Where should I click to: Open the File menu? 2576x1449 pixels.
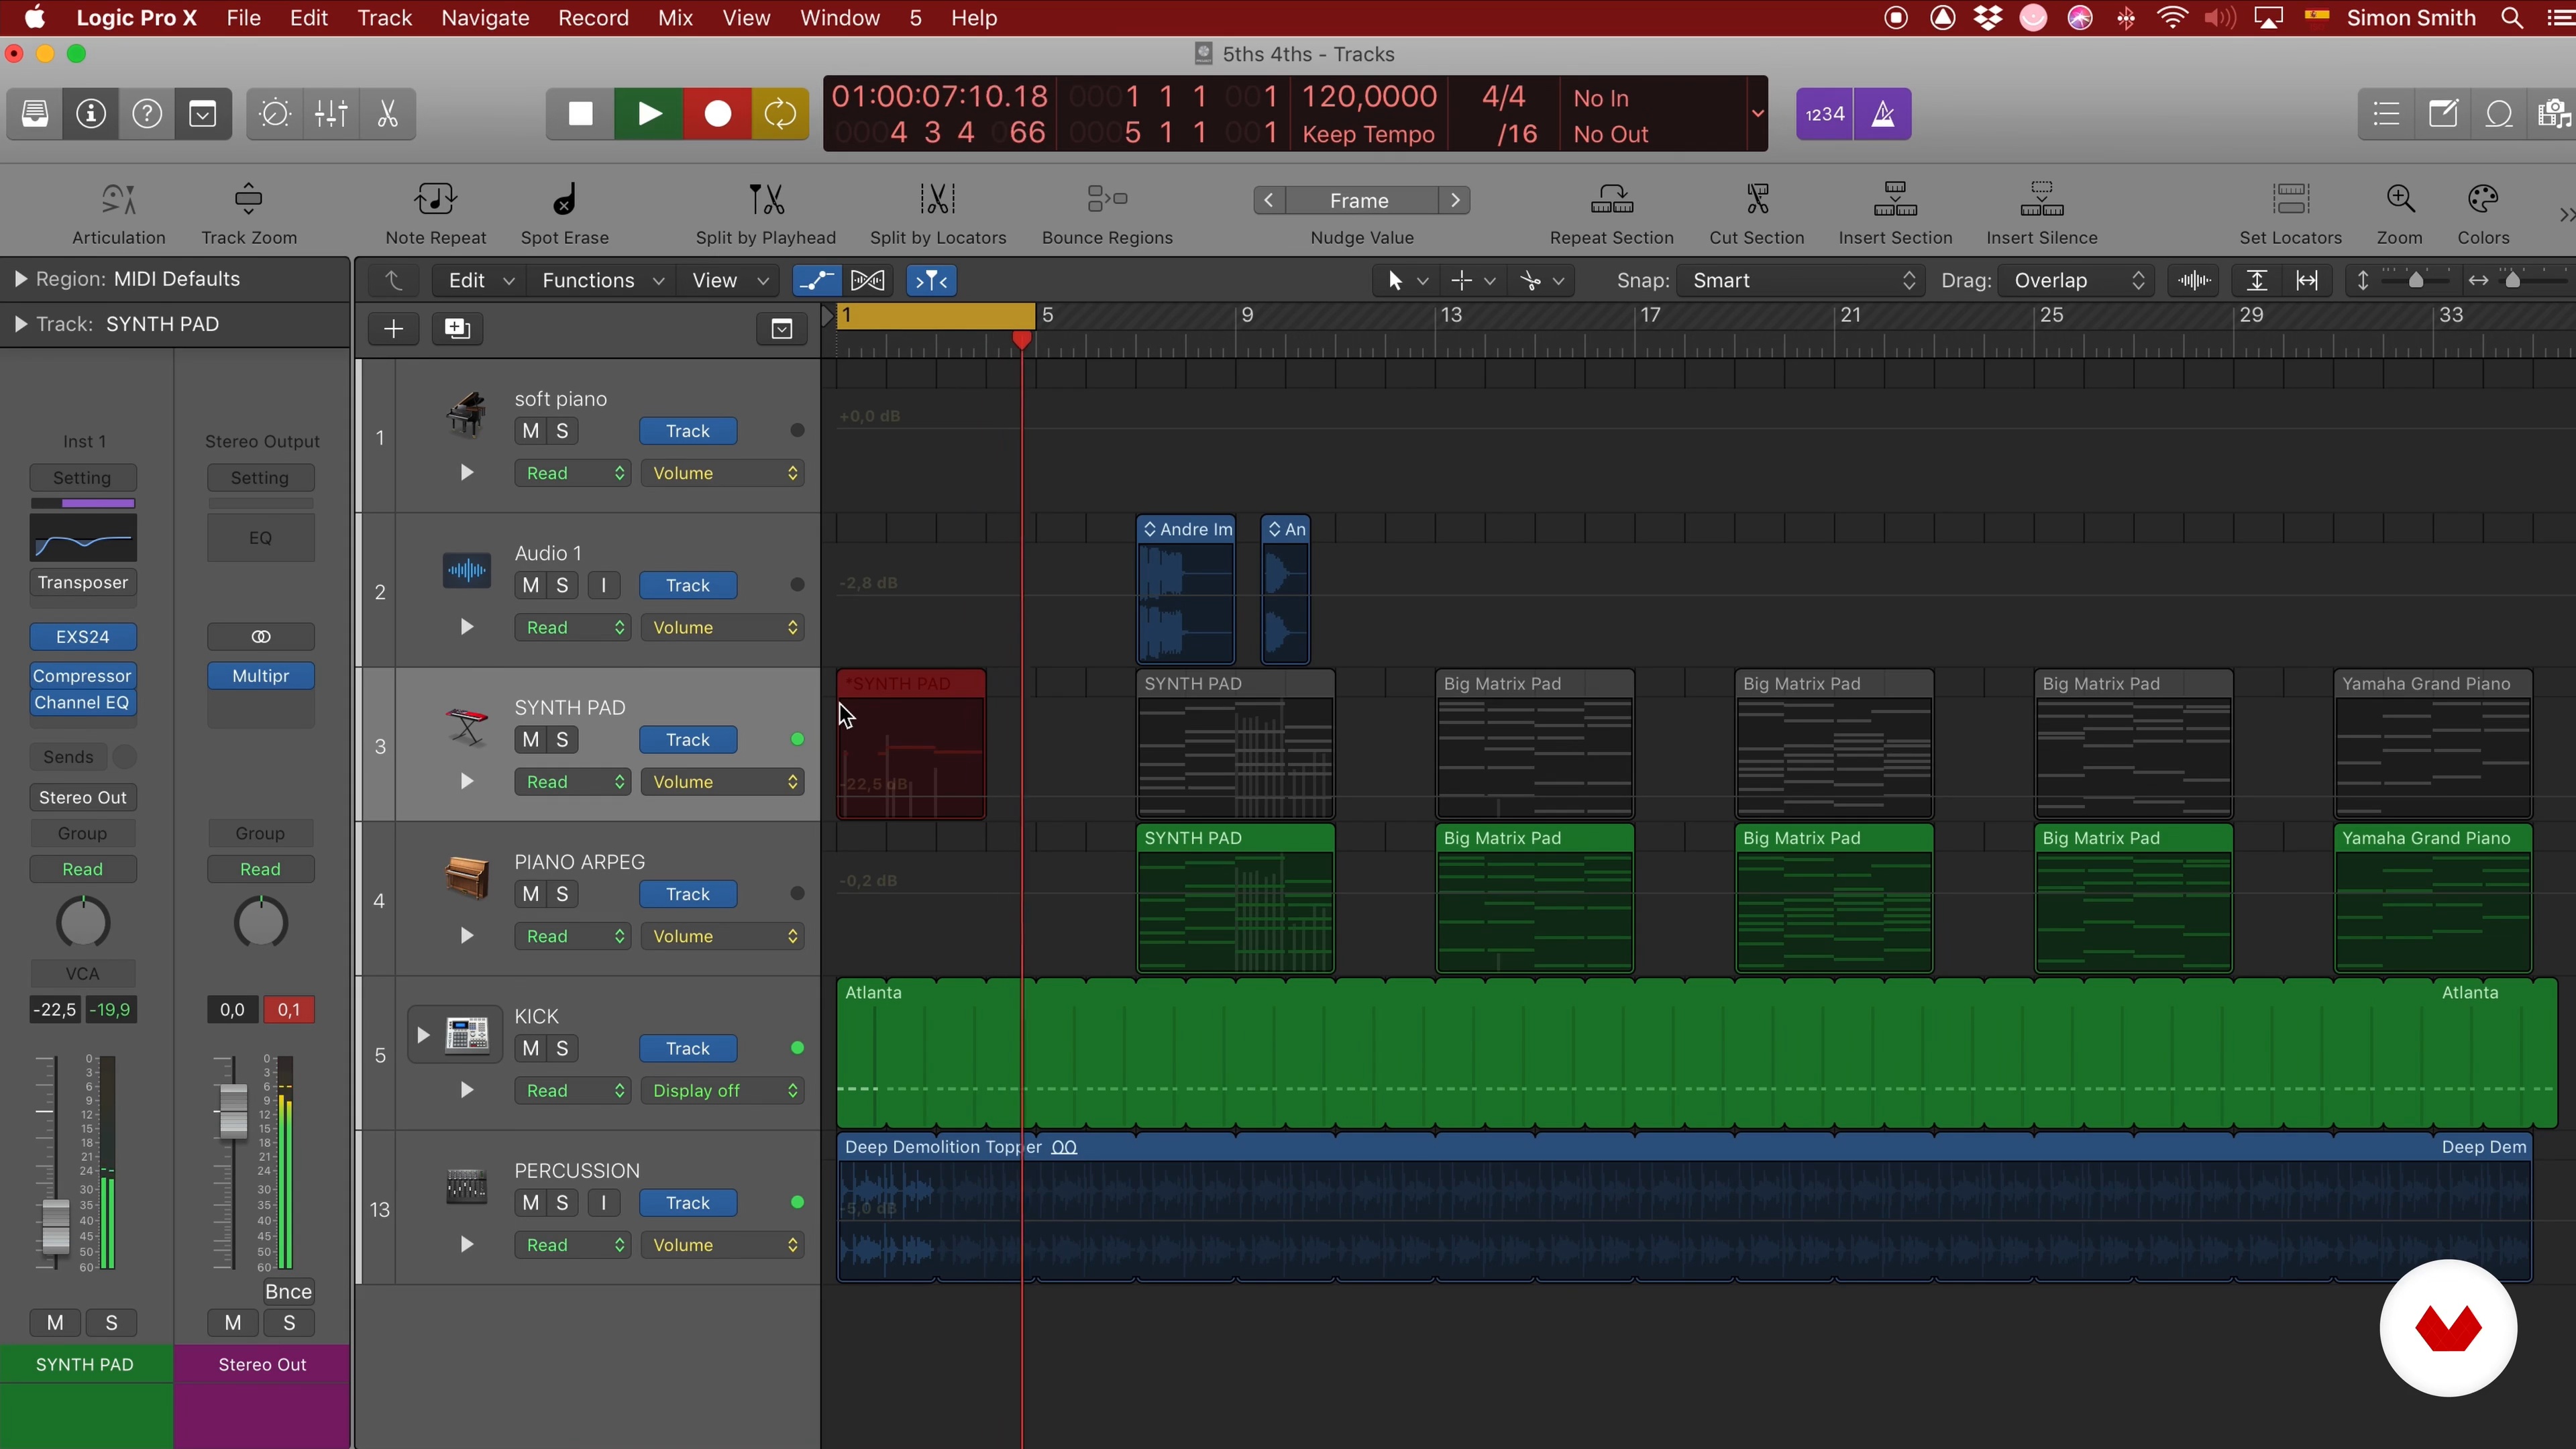tap(243, 18)
